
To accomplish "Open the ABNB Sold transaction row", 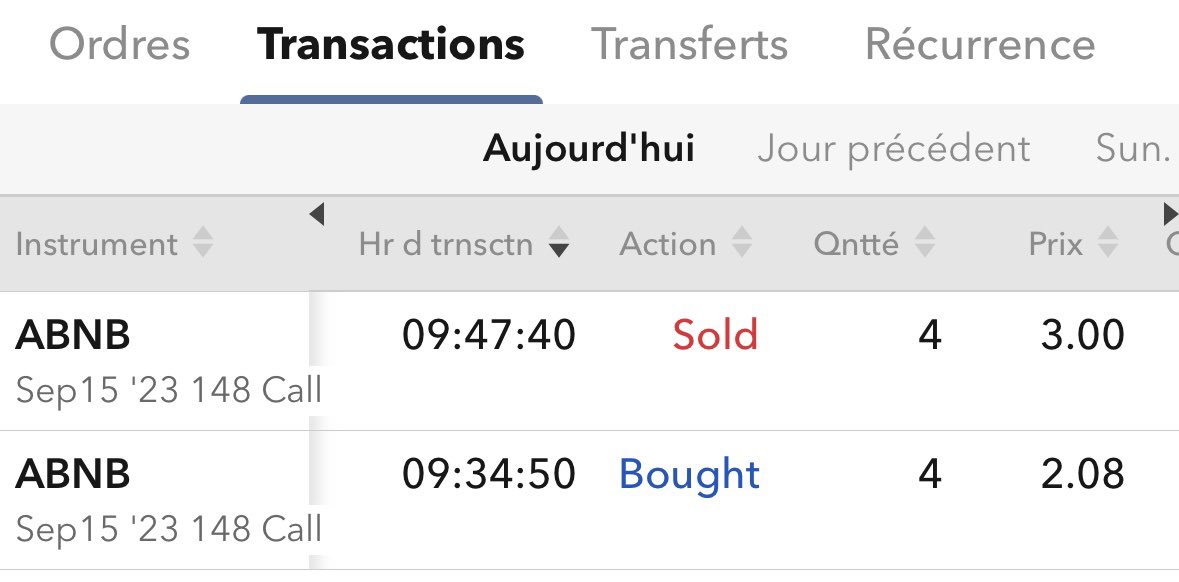I will 590,361.
